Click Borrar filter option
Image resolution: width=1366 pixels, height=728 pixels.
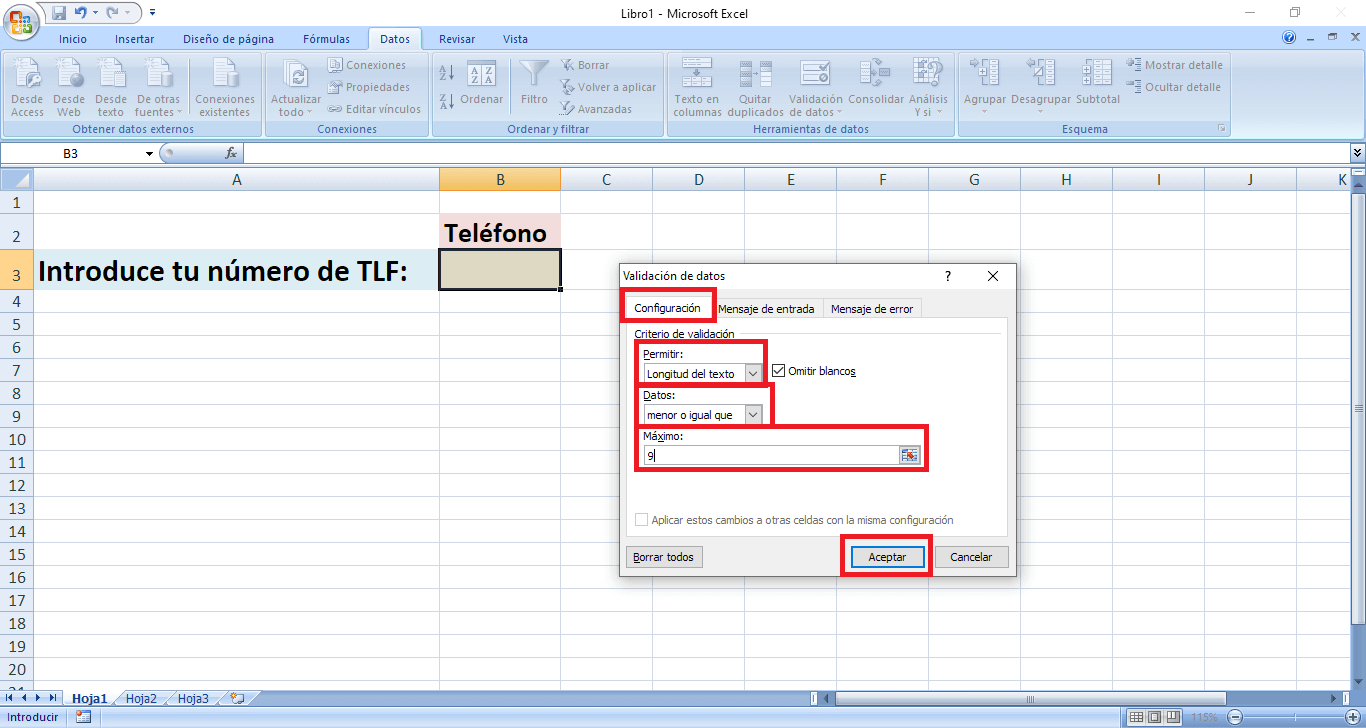[x=584, y=65]
